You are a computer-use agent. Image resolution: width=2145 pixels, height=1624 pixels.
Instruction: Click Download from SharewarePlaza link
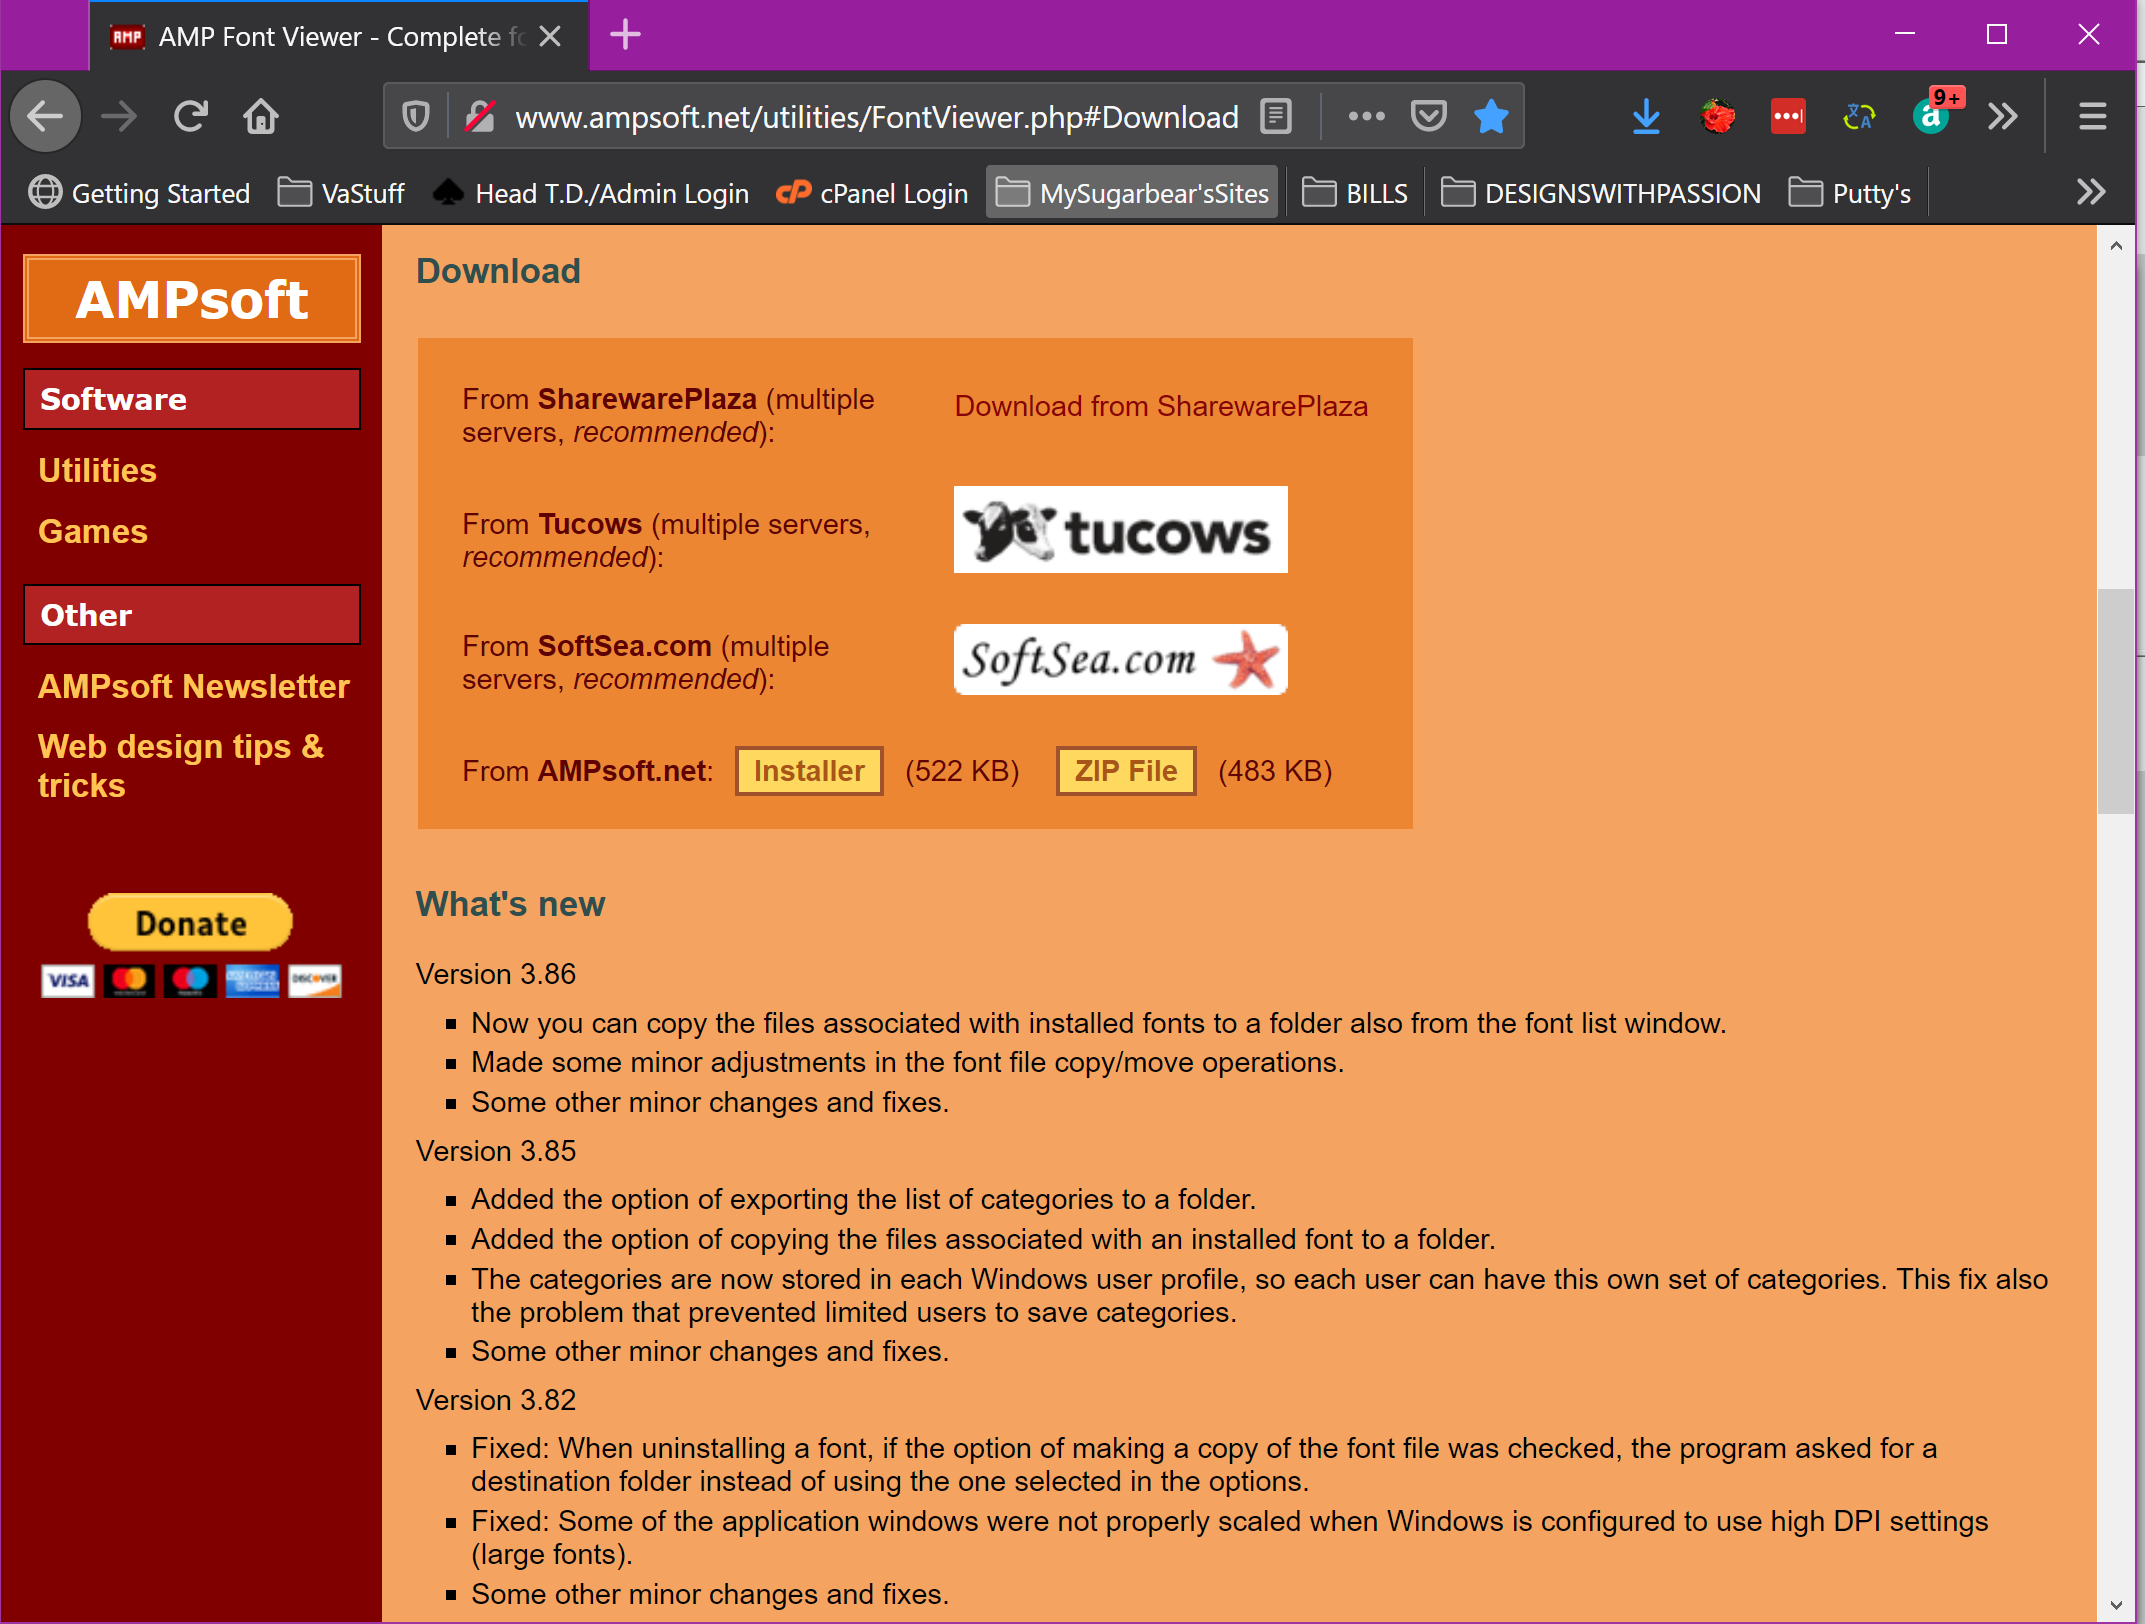(x=1160, y=406)
